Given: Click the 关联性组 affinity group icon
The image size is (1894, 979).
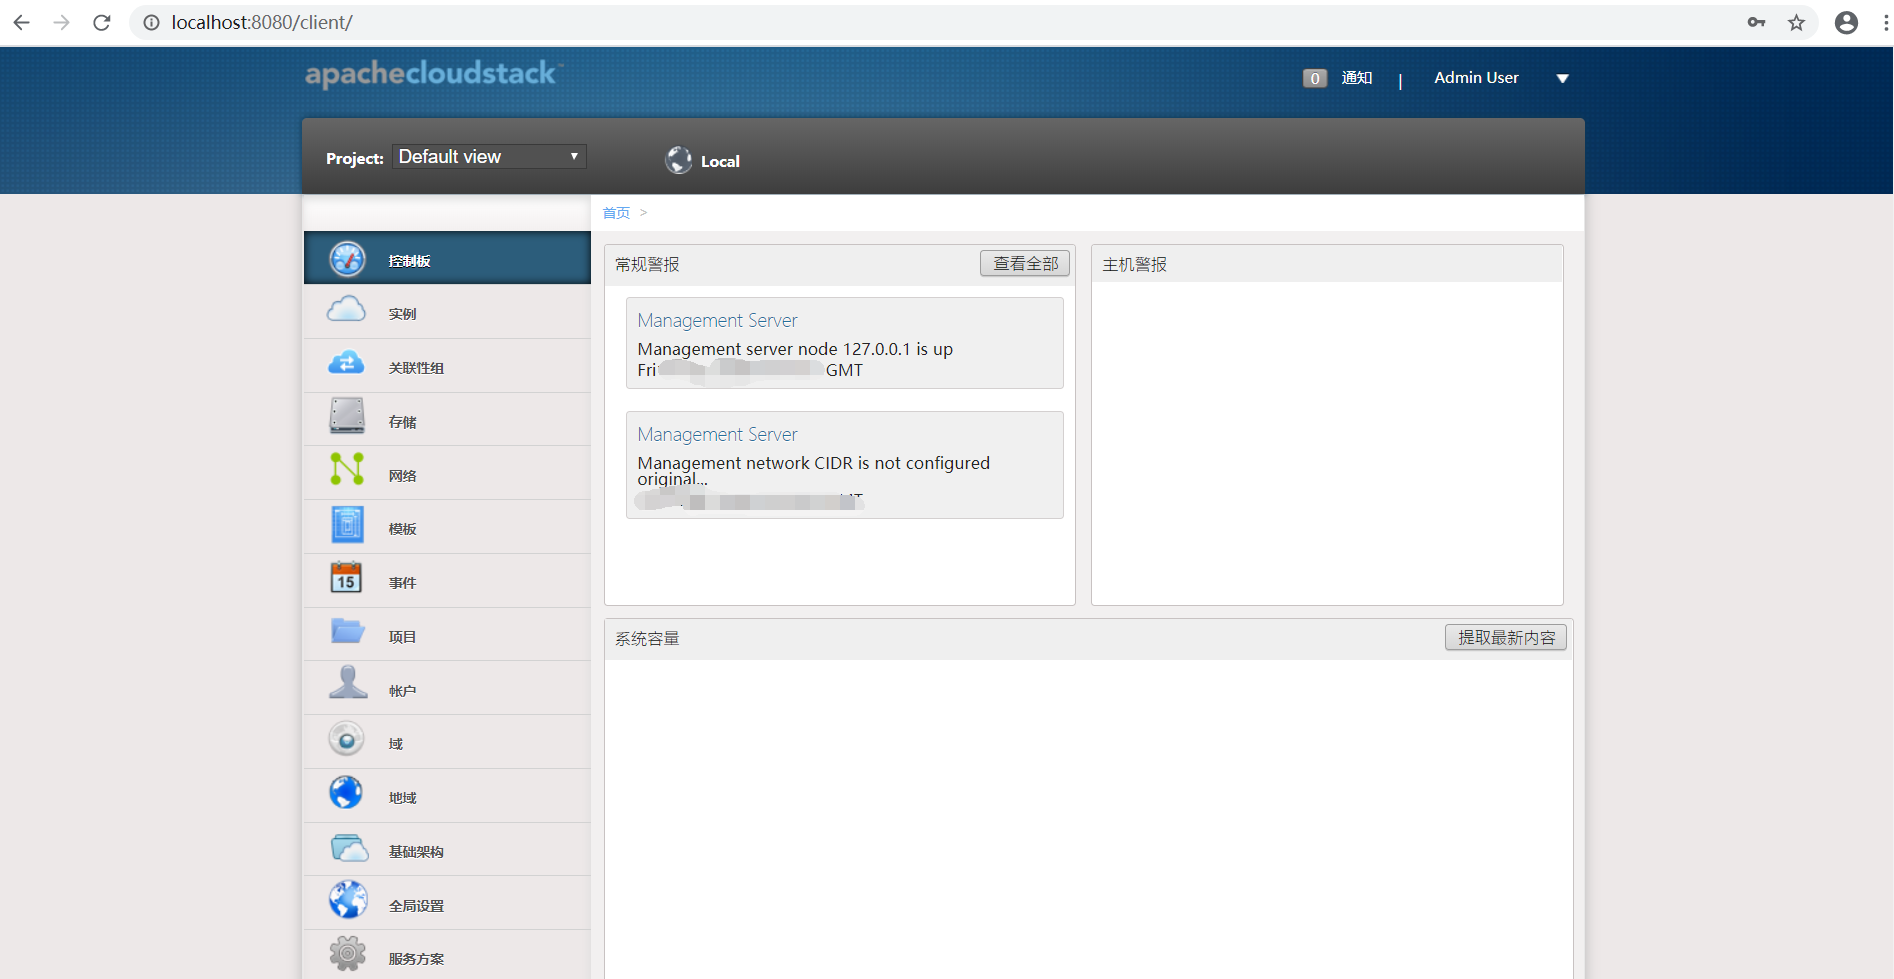Looking at the screenshot, I should pyautogui.click(x=347, y=363).
